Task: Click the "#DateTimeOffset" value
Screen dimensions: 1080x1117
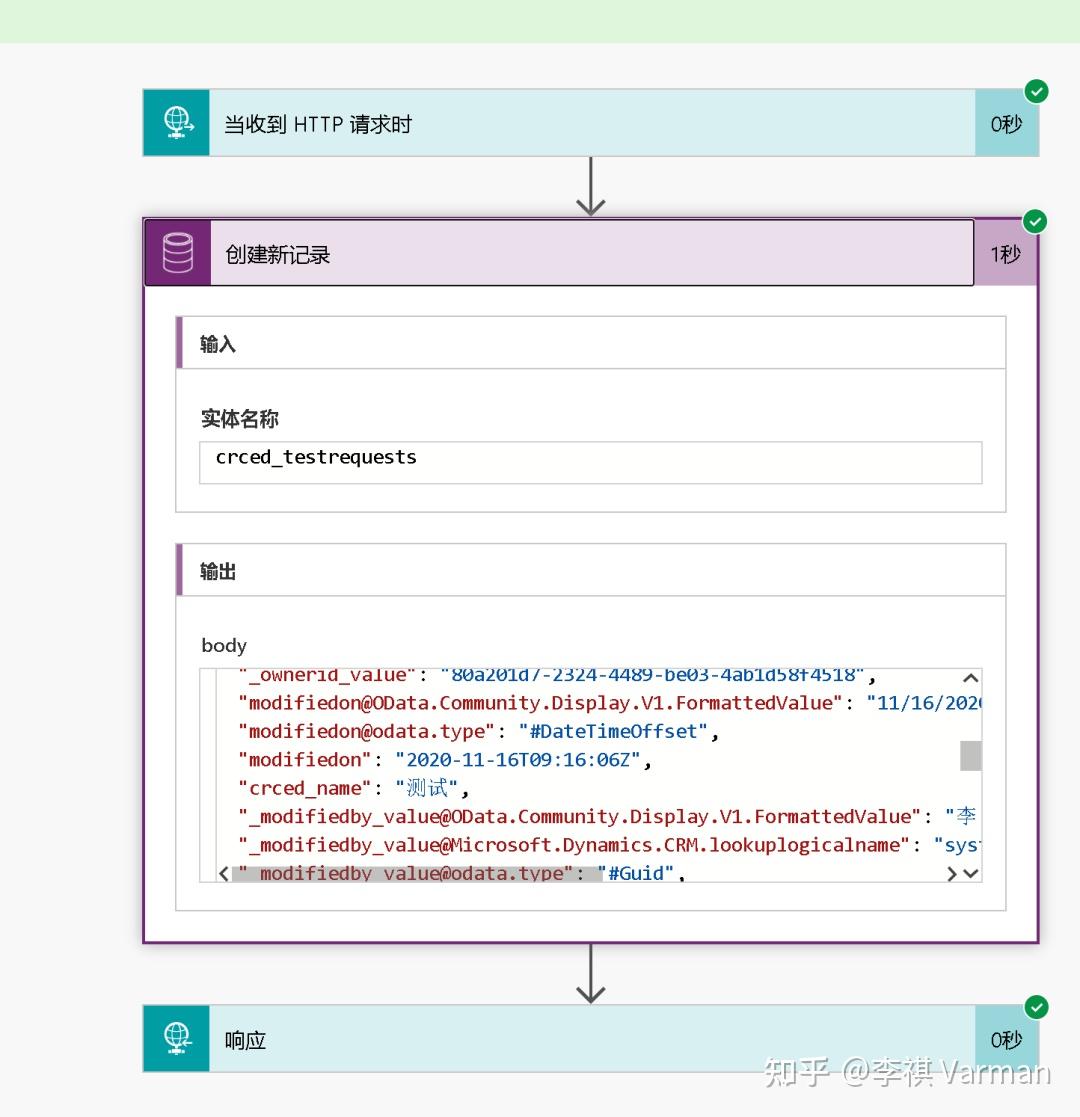Action: [613, 732]
